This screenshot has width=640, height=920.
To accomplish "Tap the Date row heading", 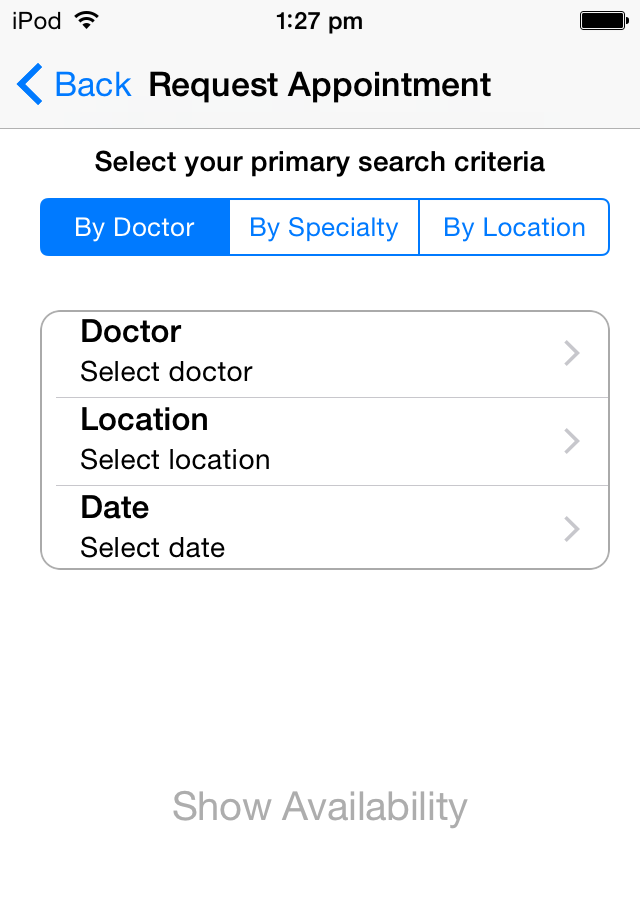I will coord(115,508).
